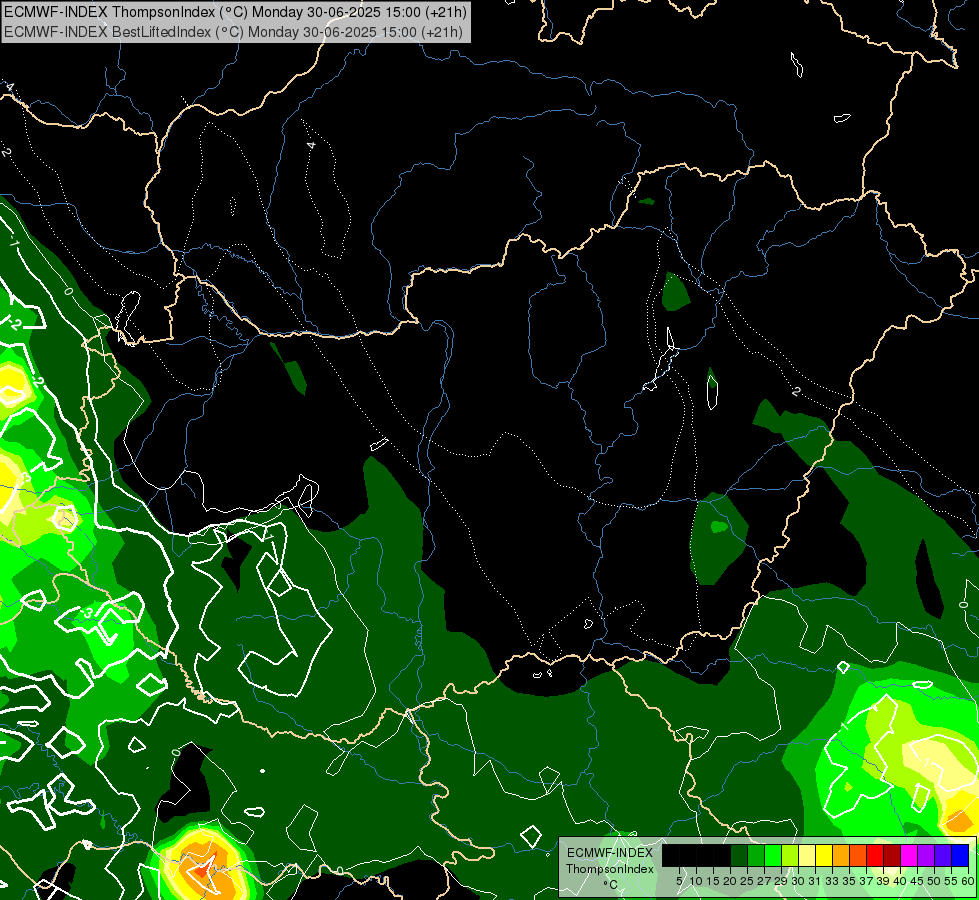Click the legend scale value '25'

point(747,881)
